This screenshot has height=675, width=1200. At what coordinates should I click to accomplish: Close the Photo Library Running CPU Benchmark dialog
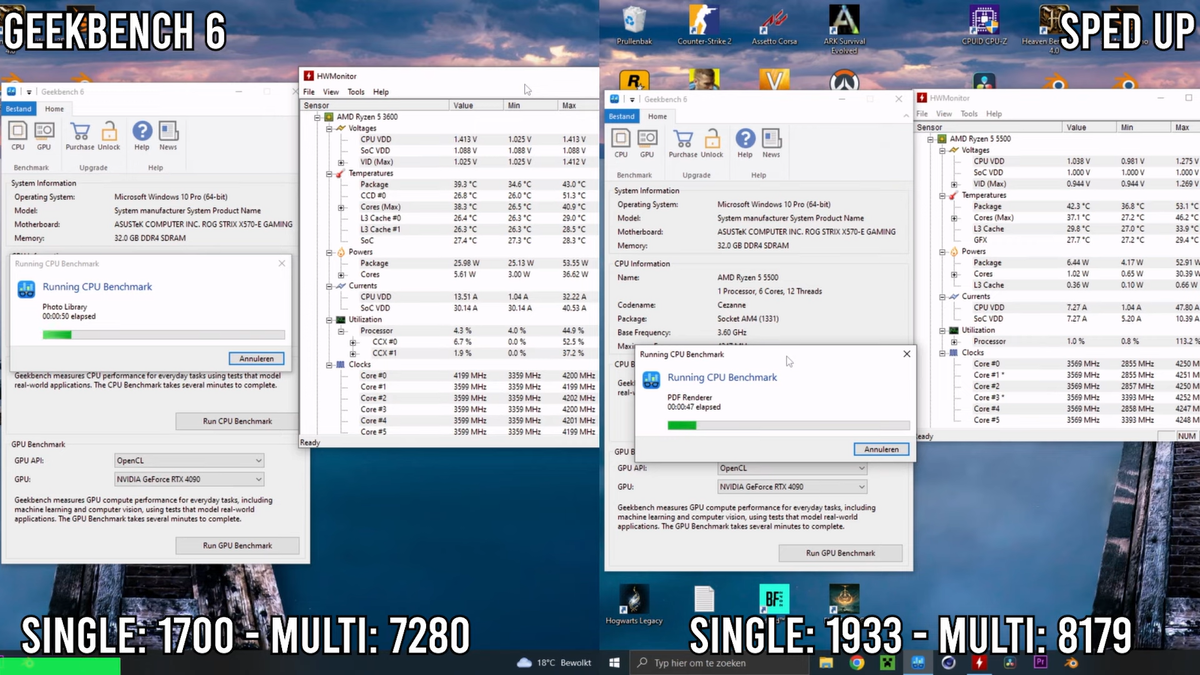[x=281, y=264]
